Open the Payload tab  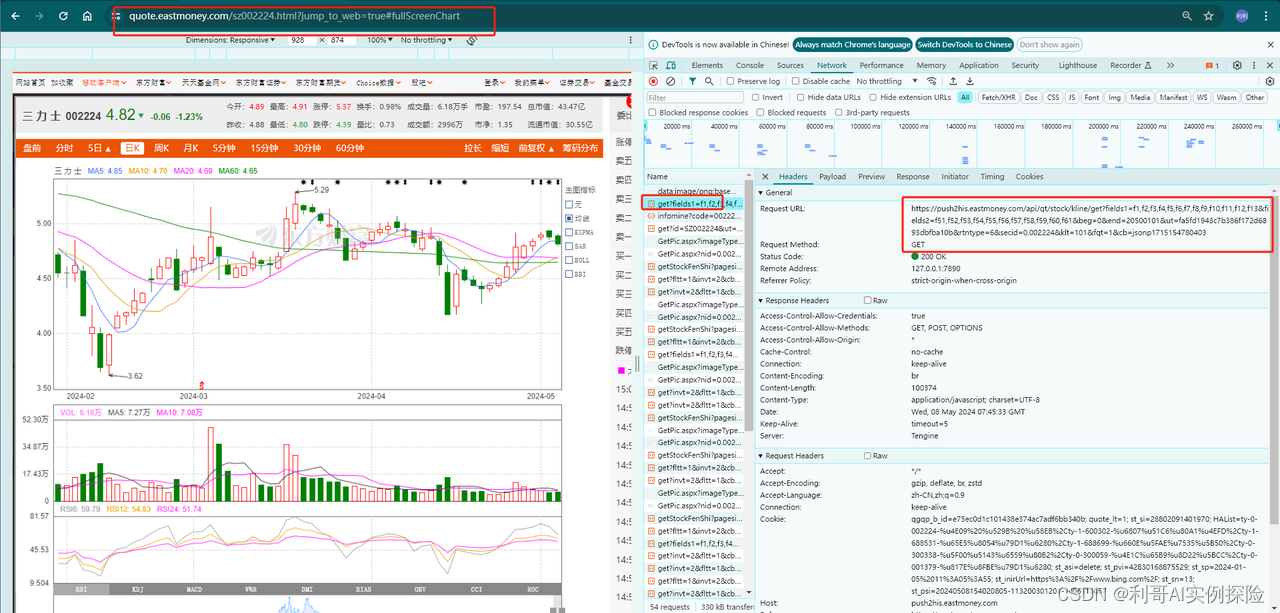tap(832, 176)
